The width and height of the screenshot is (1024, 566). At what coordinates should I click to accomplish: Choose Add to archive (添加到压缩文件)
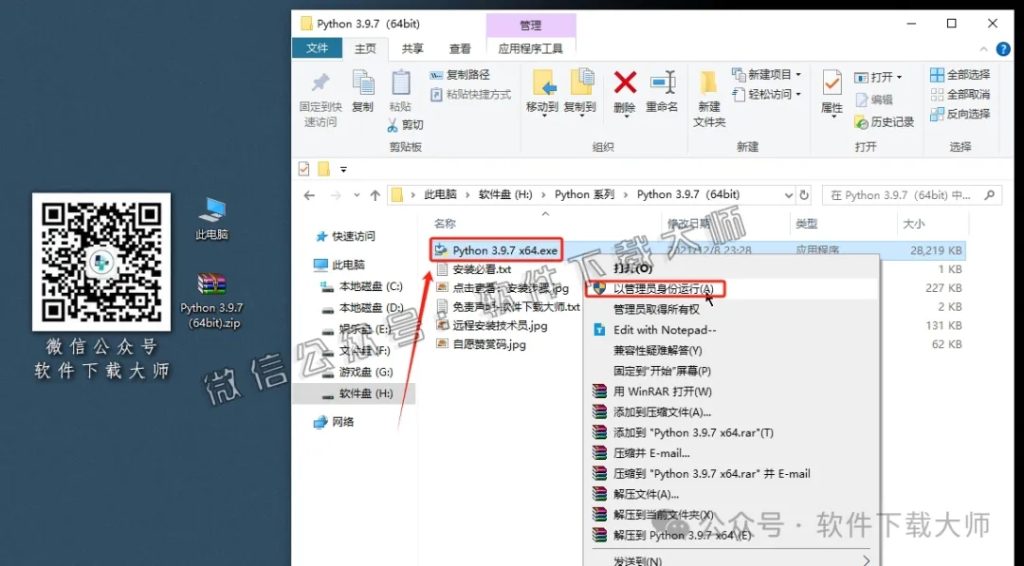point(662,412)
